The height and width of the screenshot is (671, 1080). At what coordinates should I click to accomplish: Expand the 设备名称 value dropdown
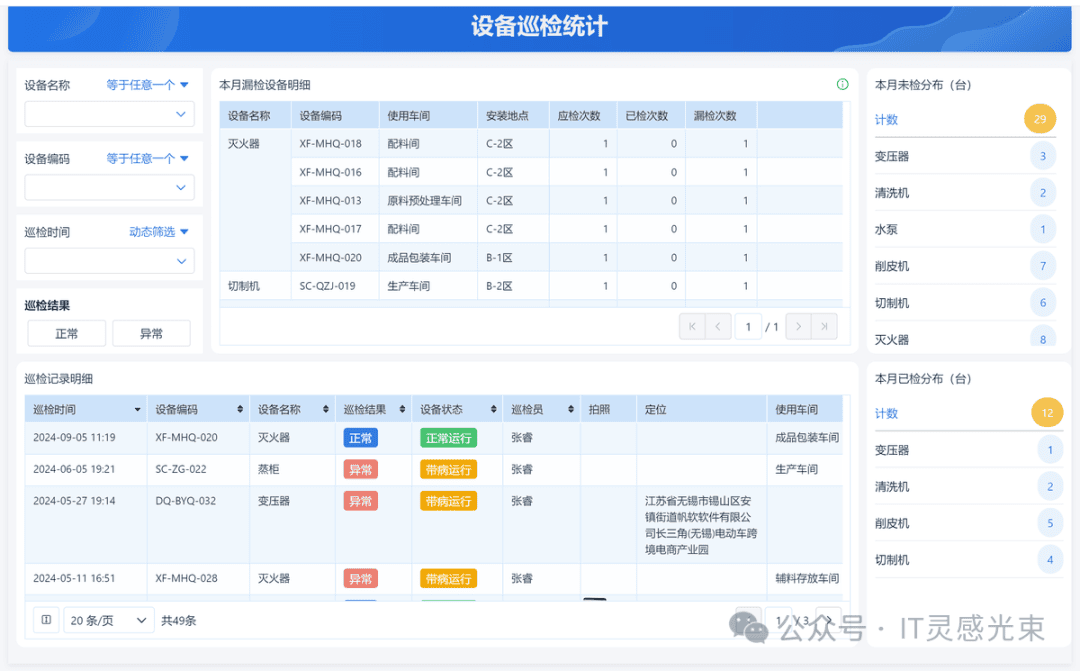point(110,114)
